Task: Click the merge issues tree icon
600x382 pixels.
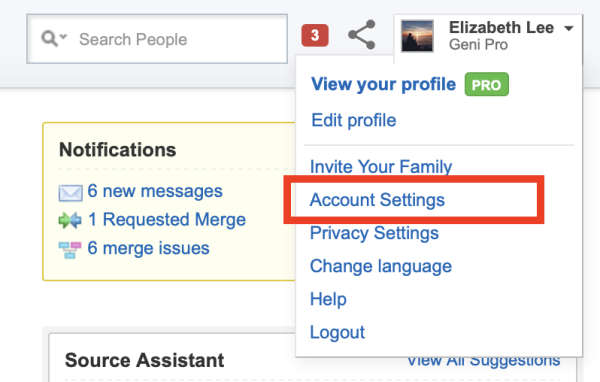Action: click(70, 250)
